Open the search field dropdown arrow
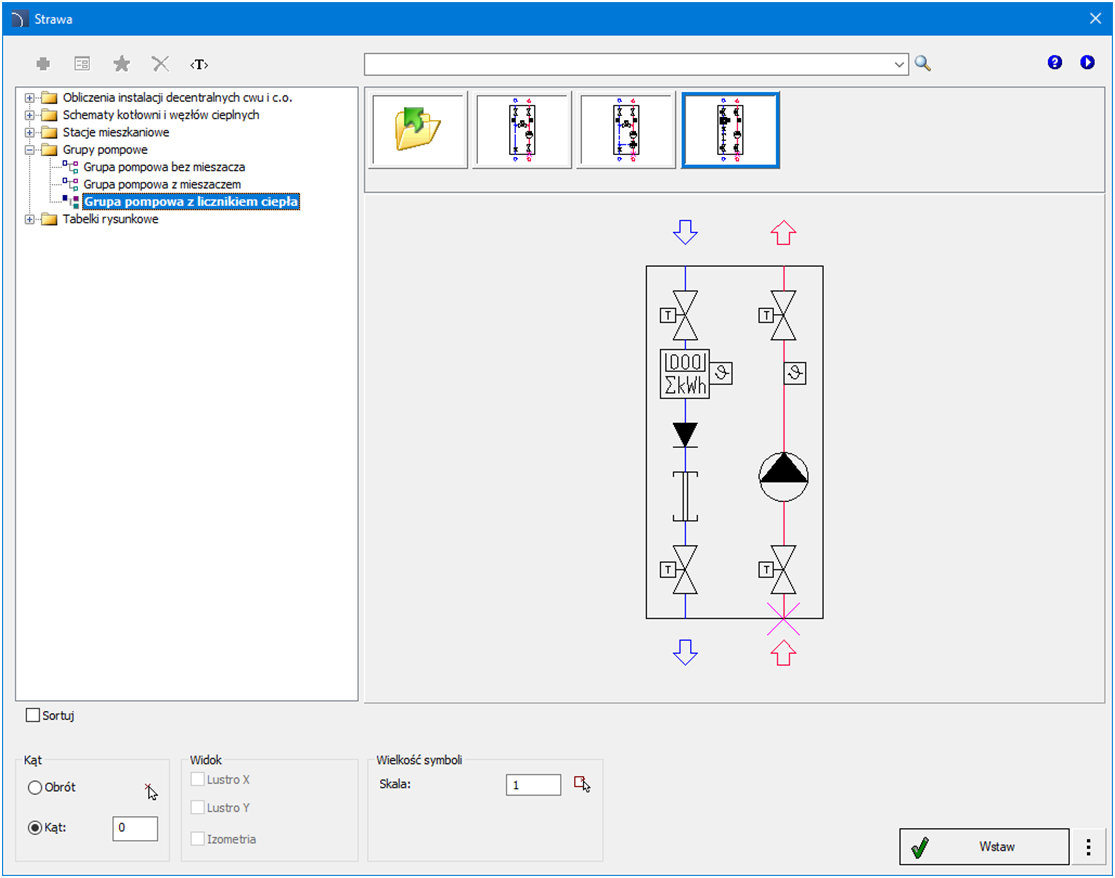The height and width of the screenshot is (878, 1115). (898, 64)
